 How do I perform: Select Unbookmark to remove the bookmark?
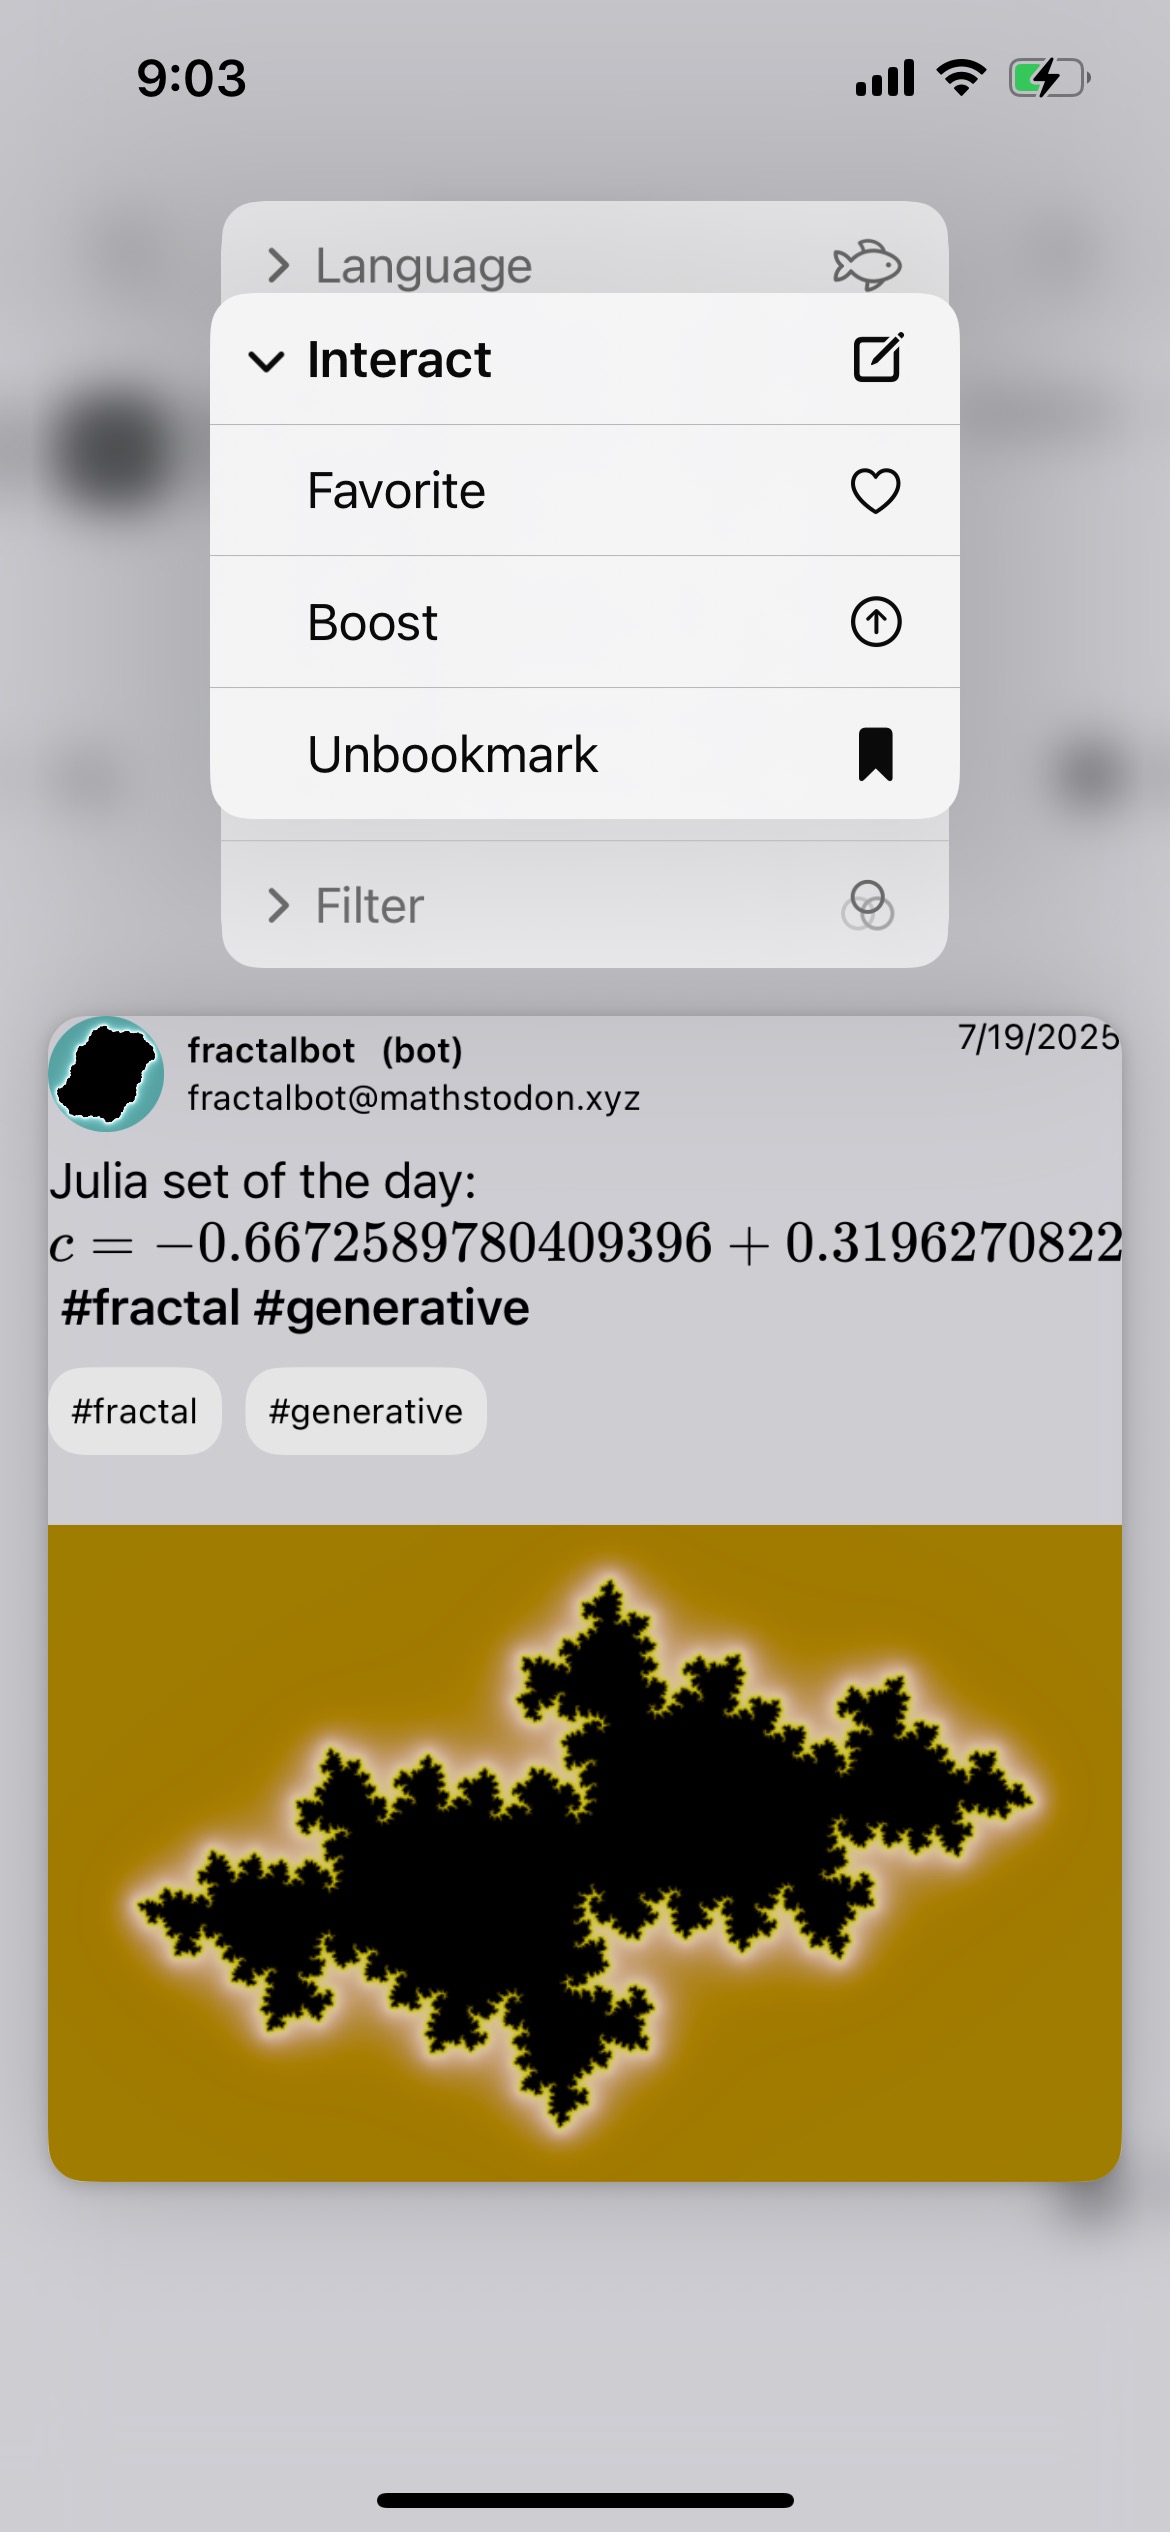point(585,754)
